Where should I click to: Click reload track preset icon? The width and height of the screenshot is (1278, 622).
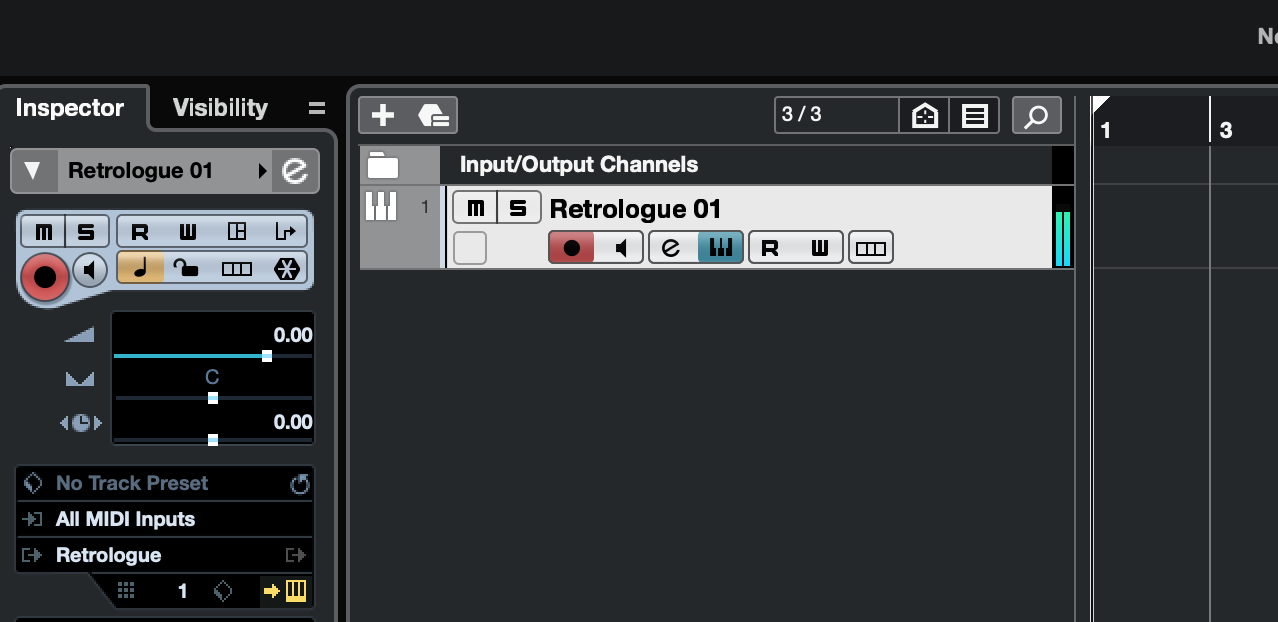coord(299,484)
